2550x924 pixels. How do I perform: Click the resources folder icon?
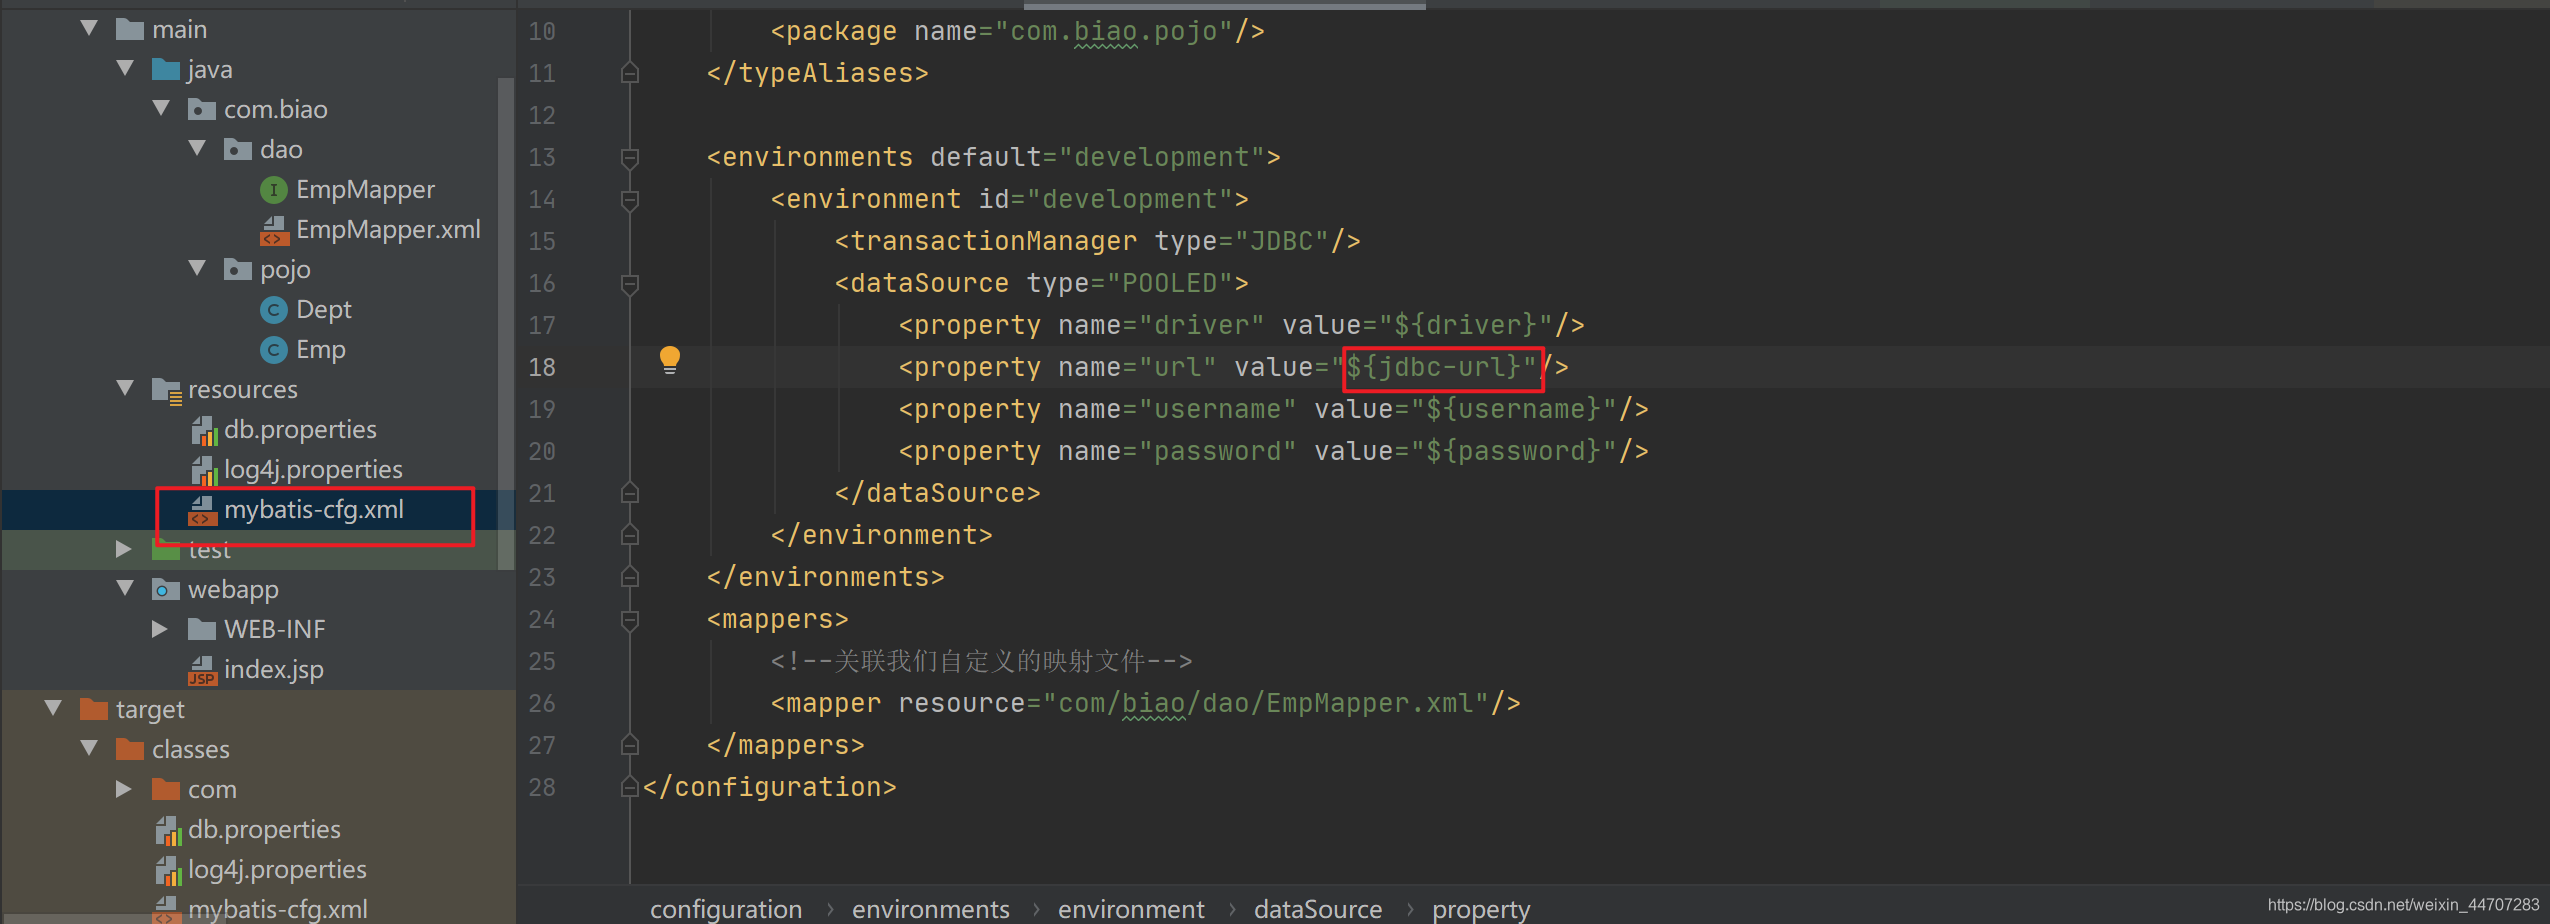[166, 390]
